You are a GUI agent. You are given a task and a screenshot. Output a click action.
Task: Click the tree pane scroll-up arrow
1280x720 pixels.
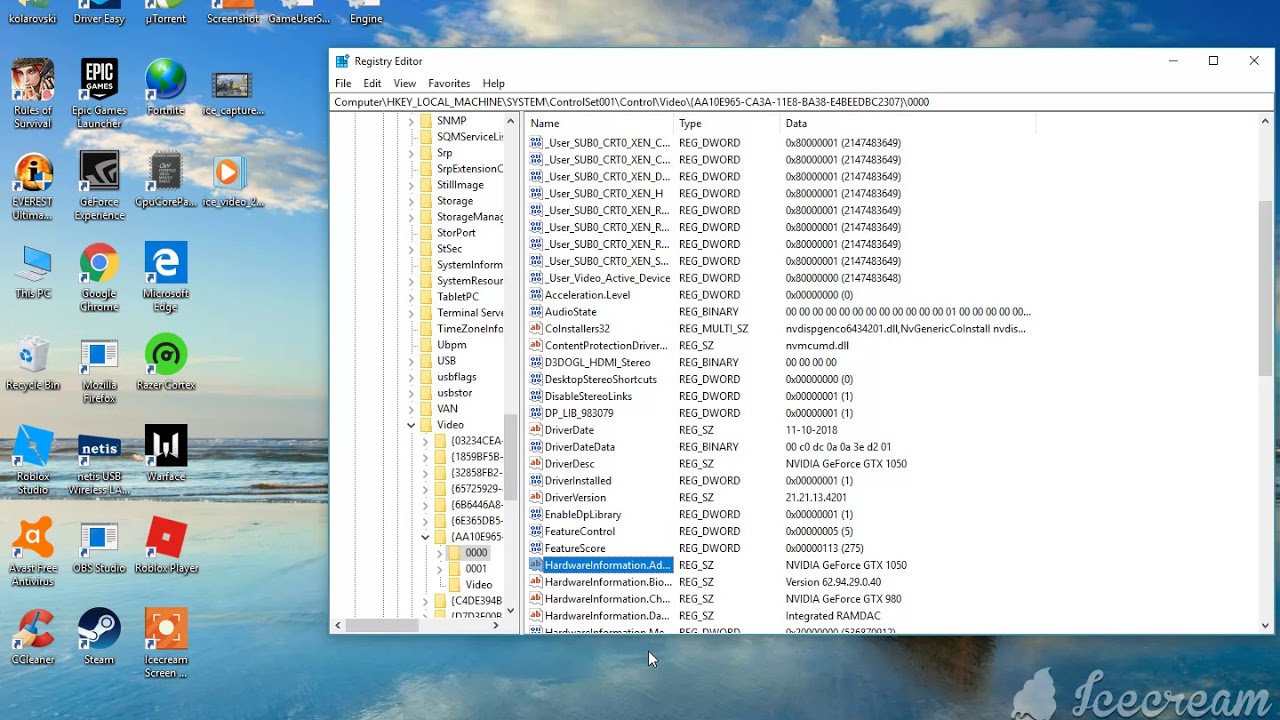(511, 121)
